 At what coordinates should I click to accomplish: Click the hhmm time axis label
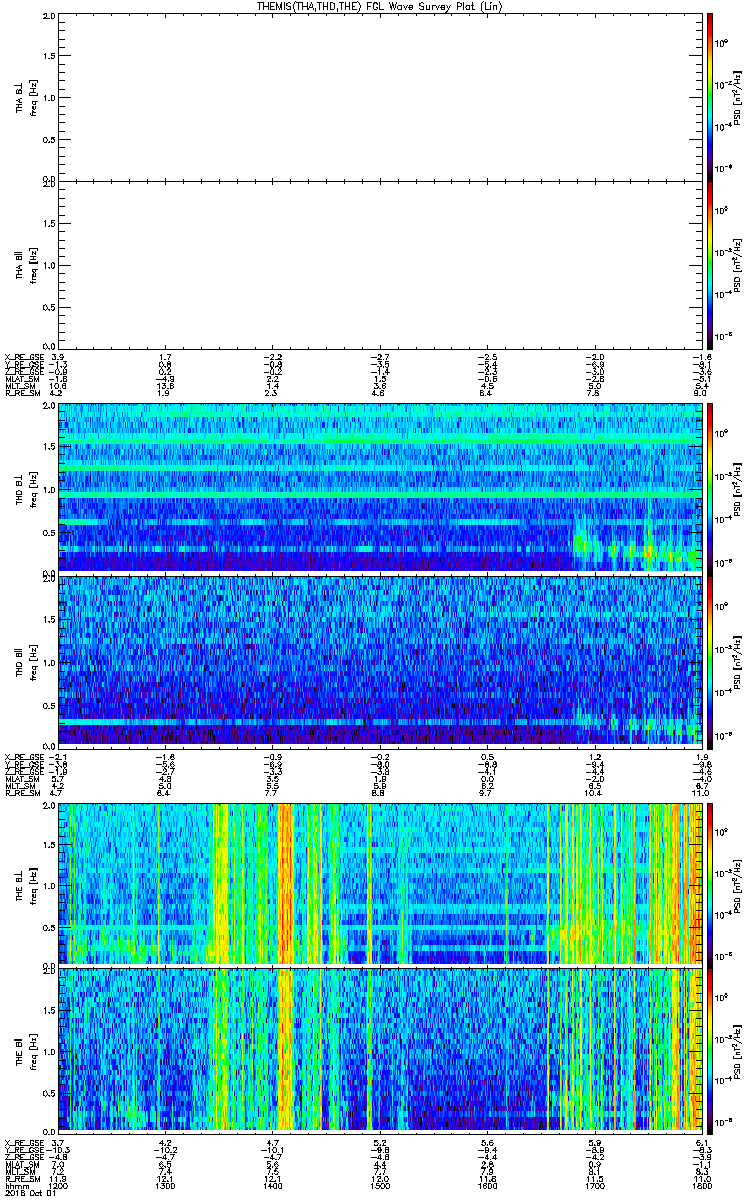coord(15,1185)
